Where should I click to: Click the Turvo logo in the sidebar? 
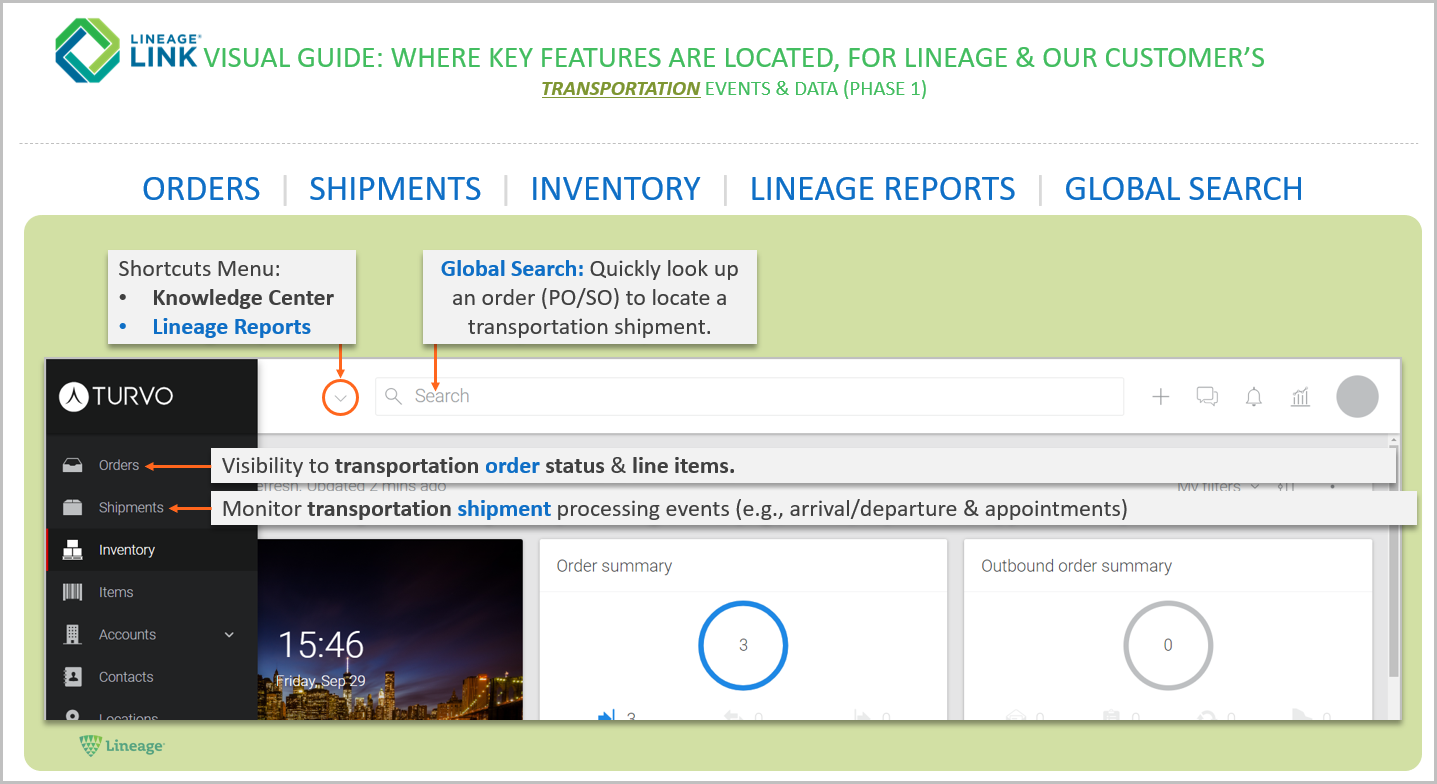pos(115,396)
